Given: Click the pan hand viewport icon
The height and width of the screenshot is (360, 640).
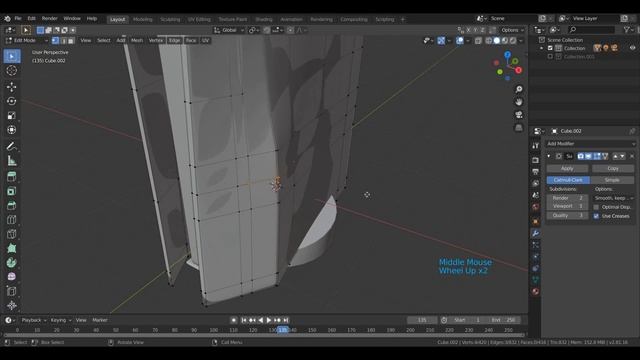Looking at the screenshot, I should point(519,102).
